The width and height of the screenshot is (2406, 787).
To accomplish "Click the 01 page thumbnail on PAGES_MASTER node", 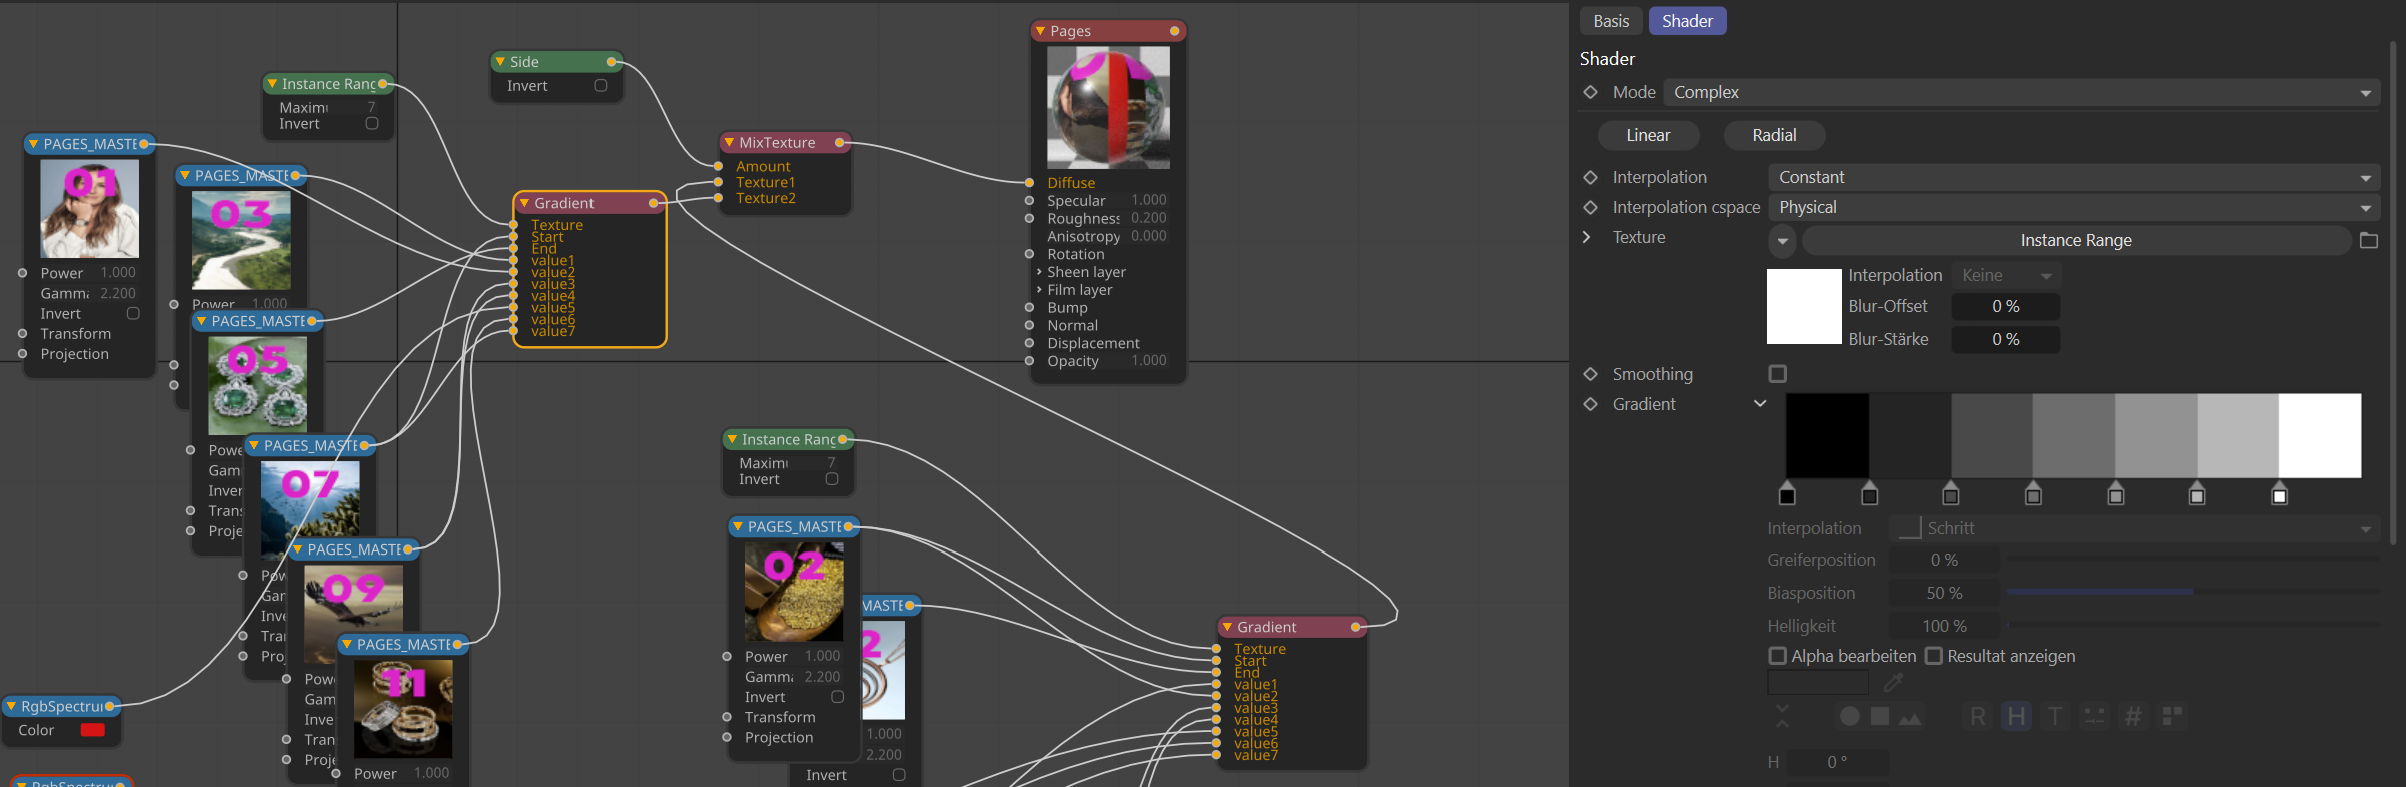I will [89, 208].
